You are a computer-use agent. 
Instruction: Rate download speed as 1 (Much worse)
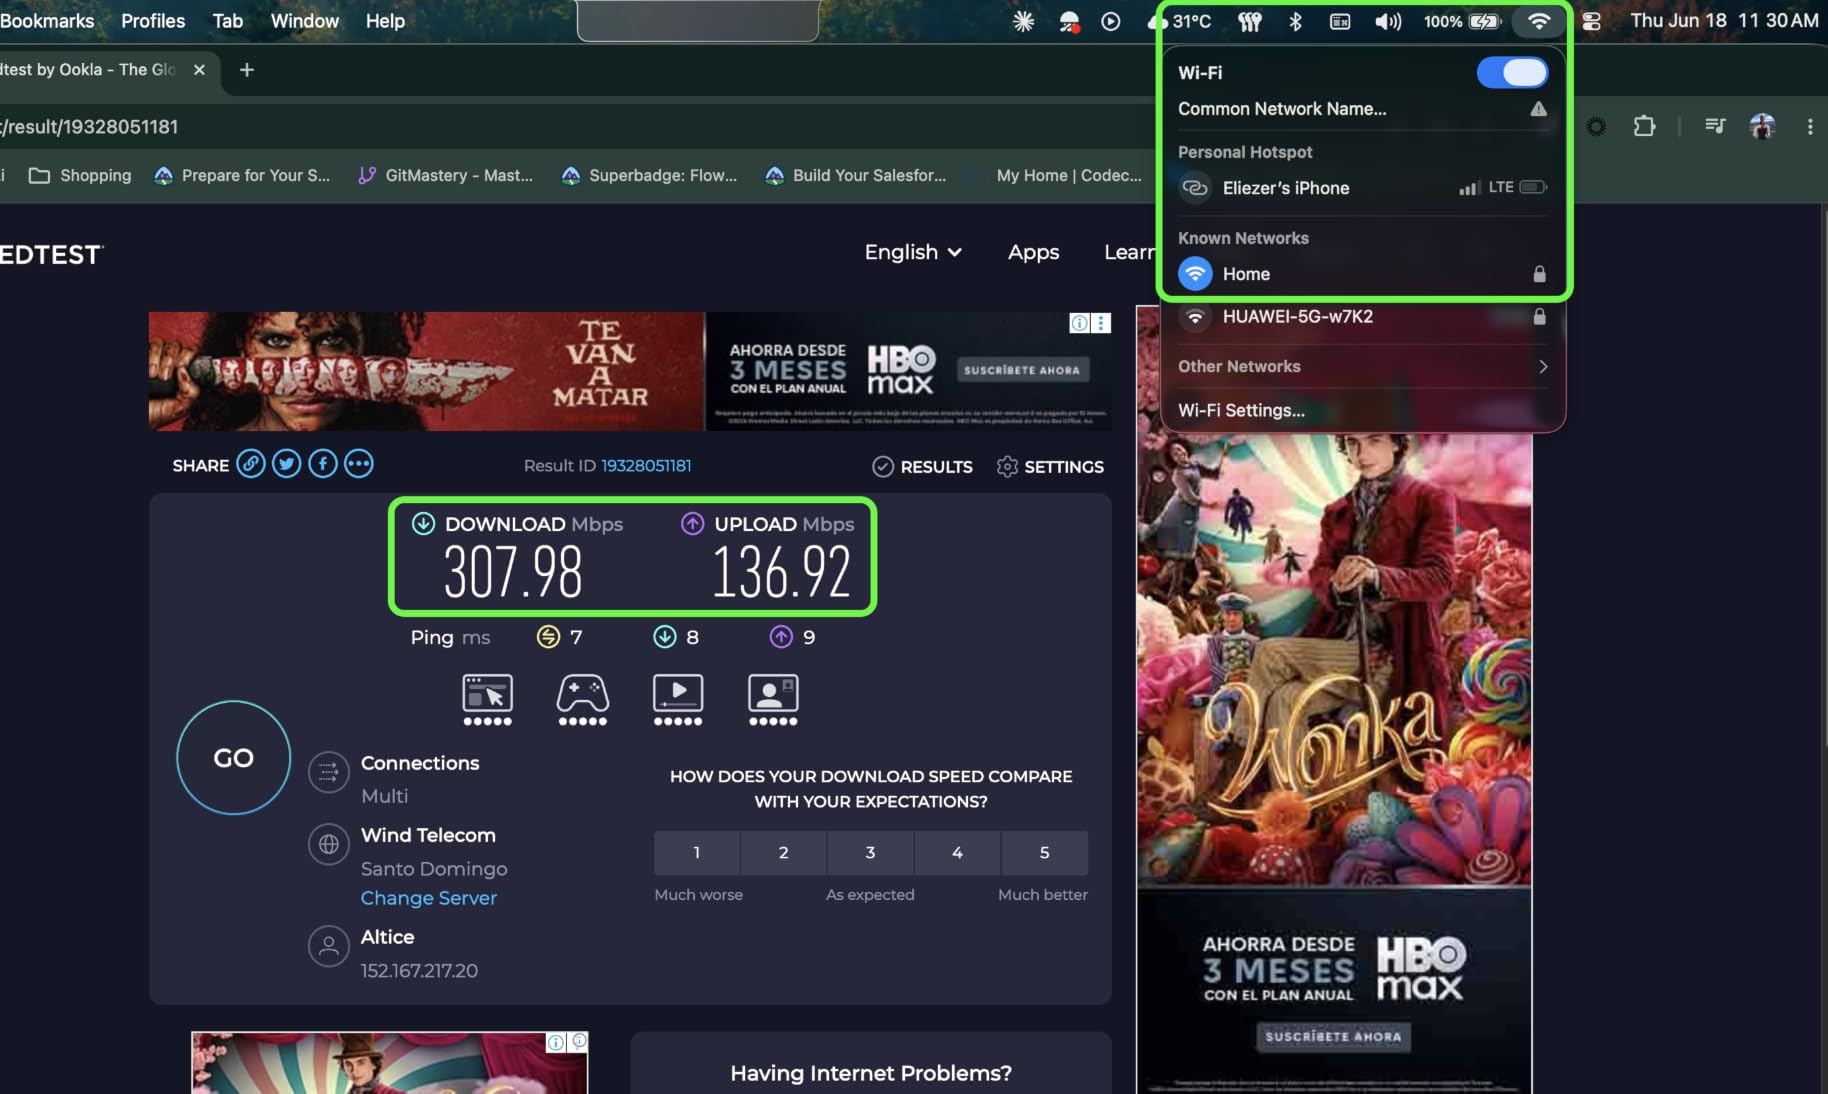click(x=697, y=853)
